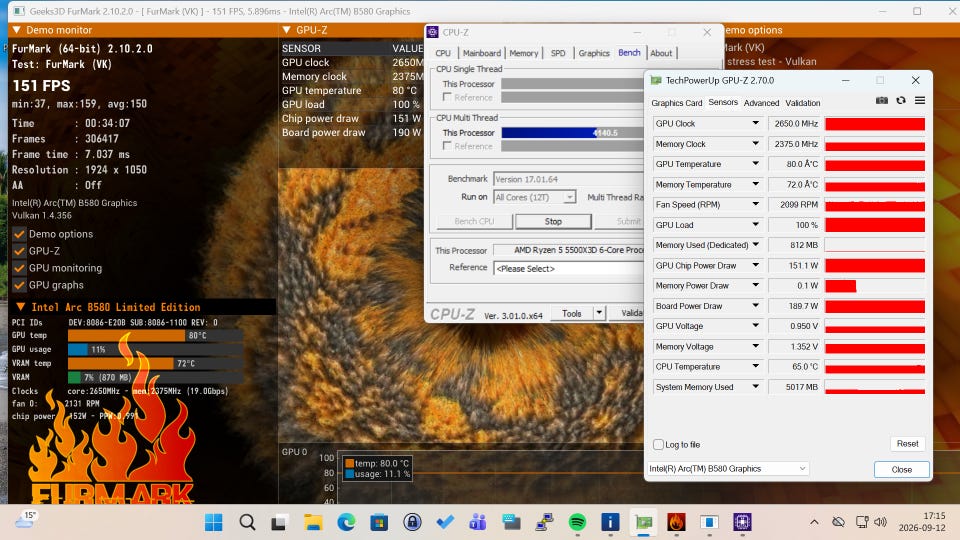
Task: Open the volume speaker tray icon
Action: pyautogui.click(x=880, y=522)
